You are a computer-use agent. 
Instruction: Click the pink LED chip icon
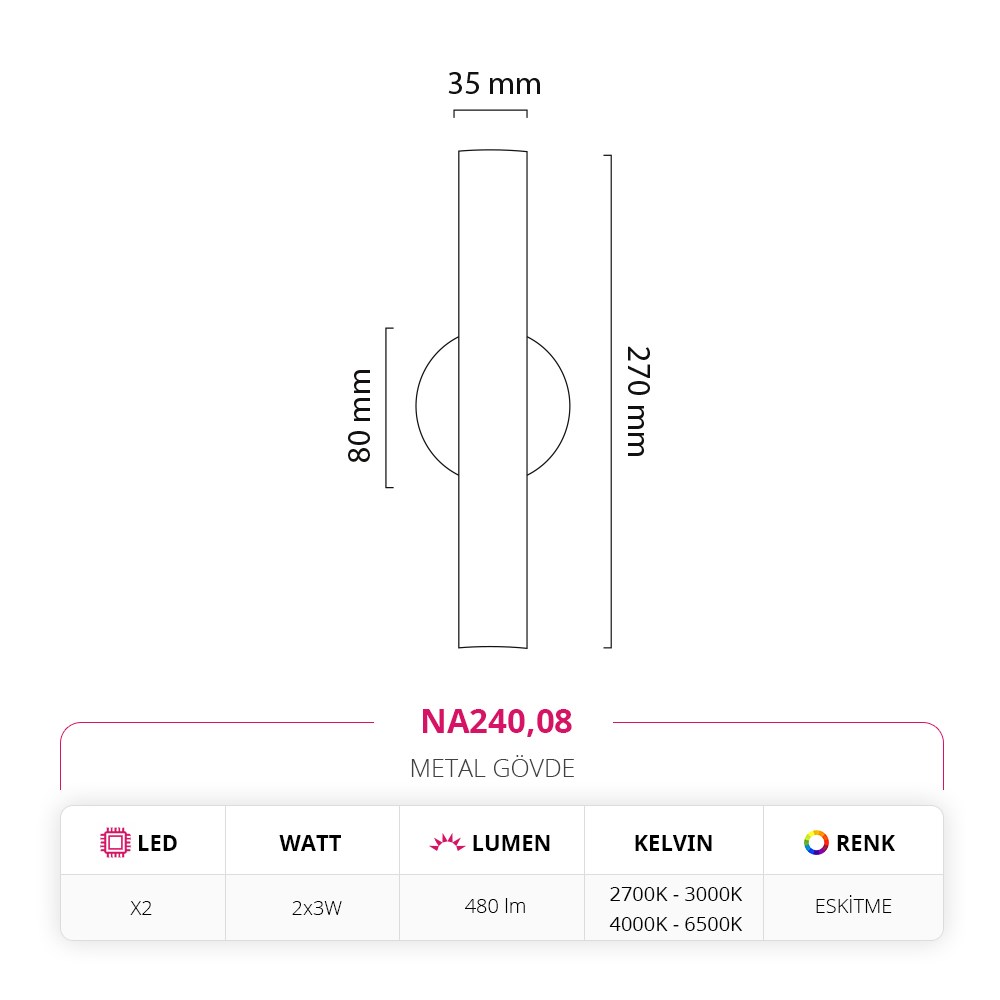(115, 842)
